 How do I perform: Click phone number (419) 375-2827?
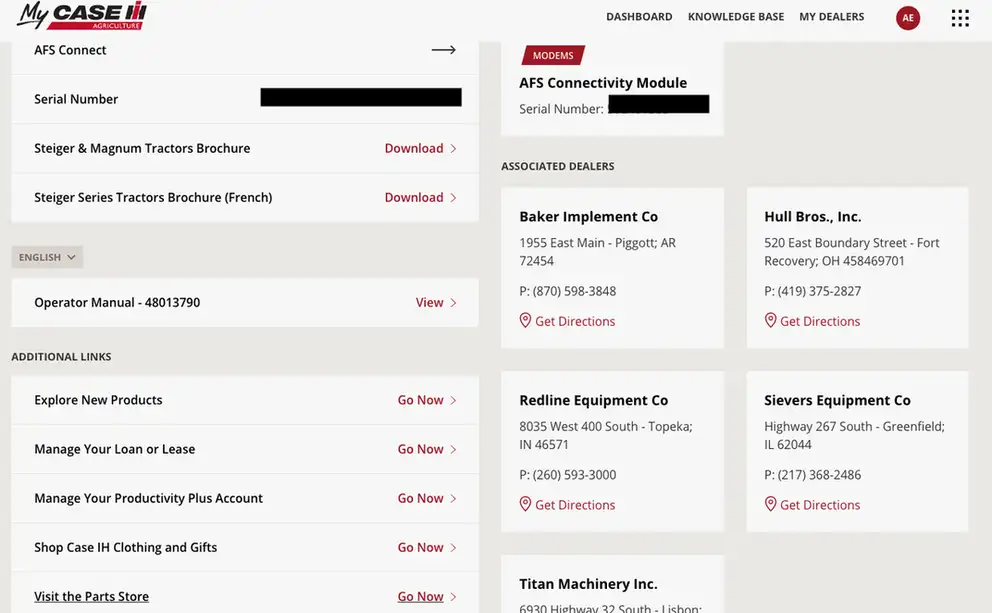819,291
